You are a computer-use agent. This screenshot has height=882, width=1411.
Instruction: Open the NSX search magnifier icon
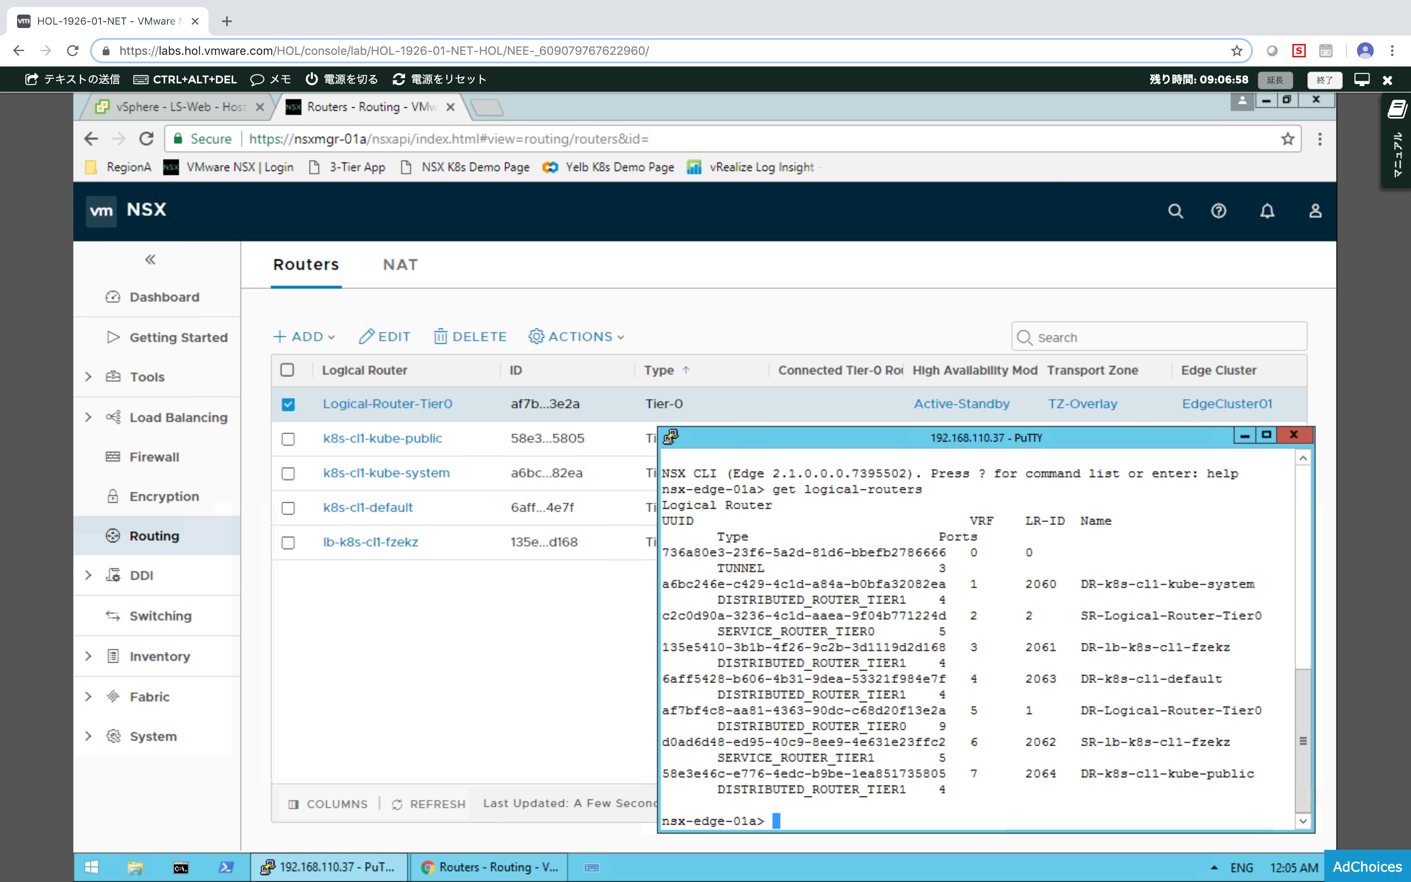1175,211
